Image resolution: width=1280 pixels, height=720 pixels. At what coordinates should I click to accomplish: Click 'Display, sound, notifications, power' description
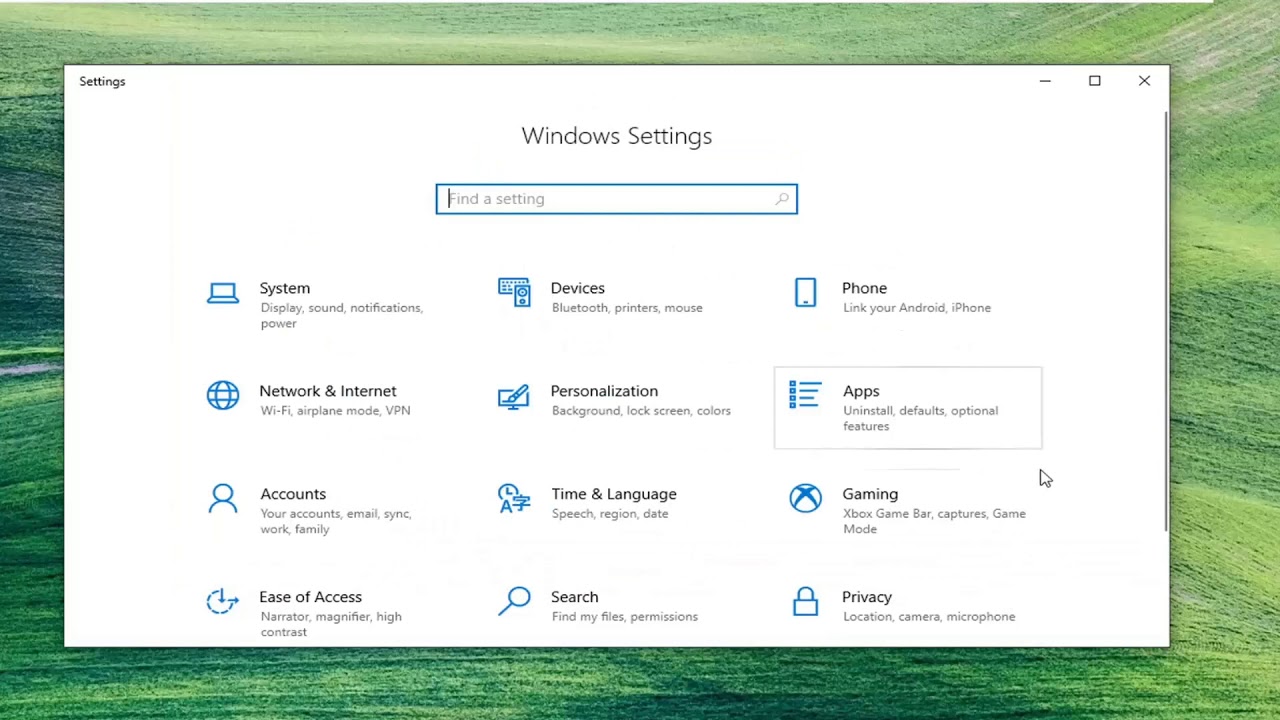[x=341, y=315]
